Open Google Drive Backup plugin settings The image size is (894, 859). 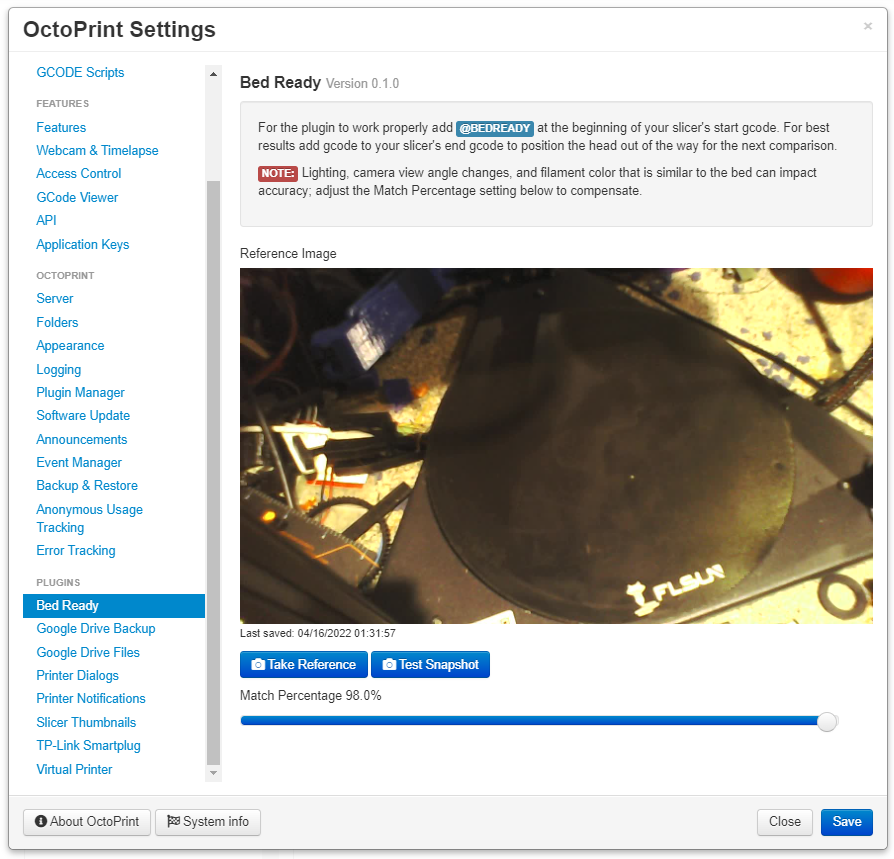click(x=96, y=629)
